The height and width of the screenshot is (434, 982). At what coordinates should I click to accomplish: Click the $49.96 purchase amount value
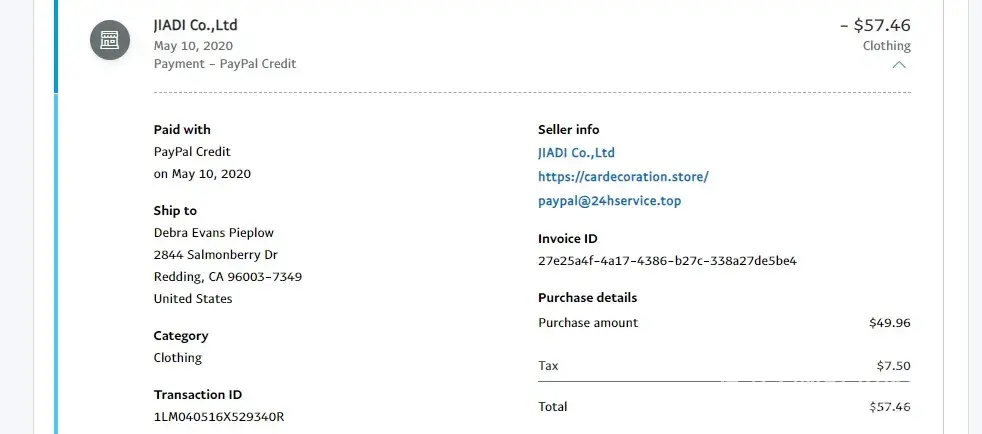tap(890, 323)
